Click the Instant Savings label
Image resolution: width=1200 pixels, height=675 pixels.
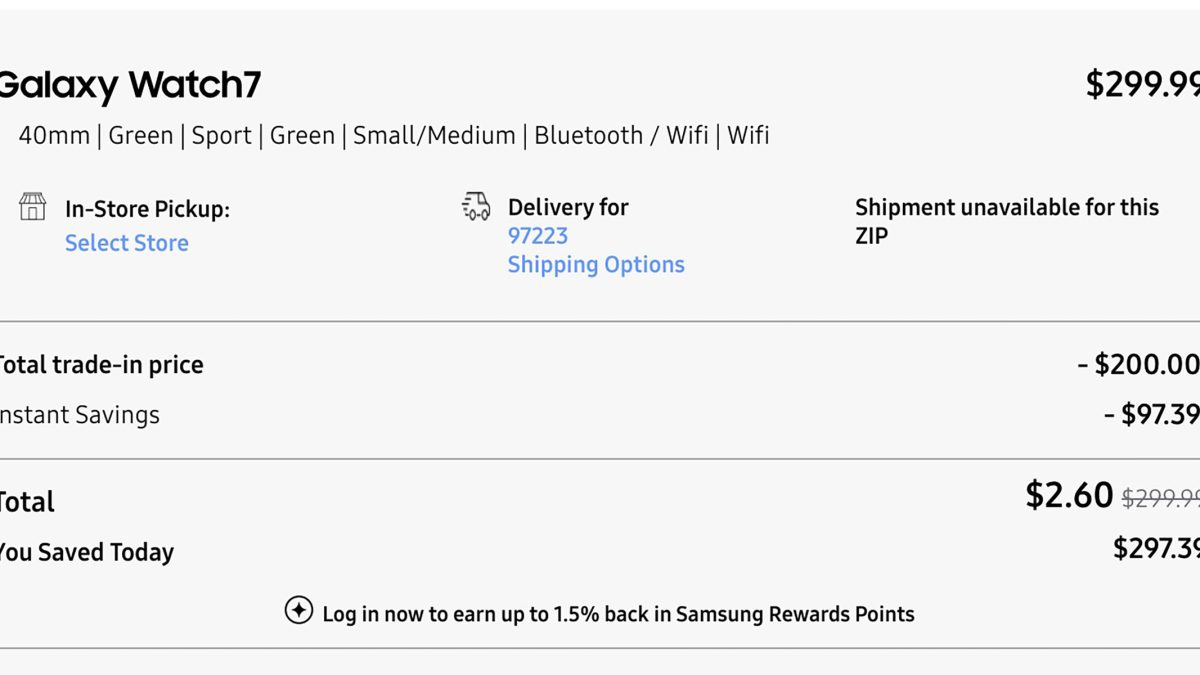tap(80, 415)
